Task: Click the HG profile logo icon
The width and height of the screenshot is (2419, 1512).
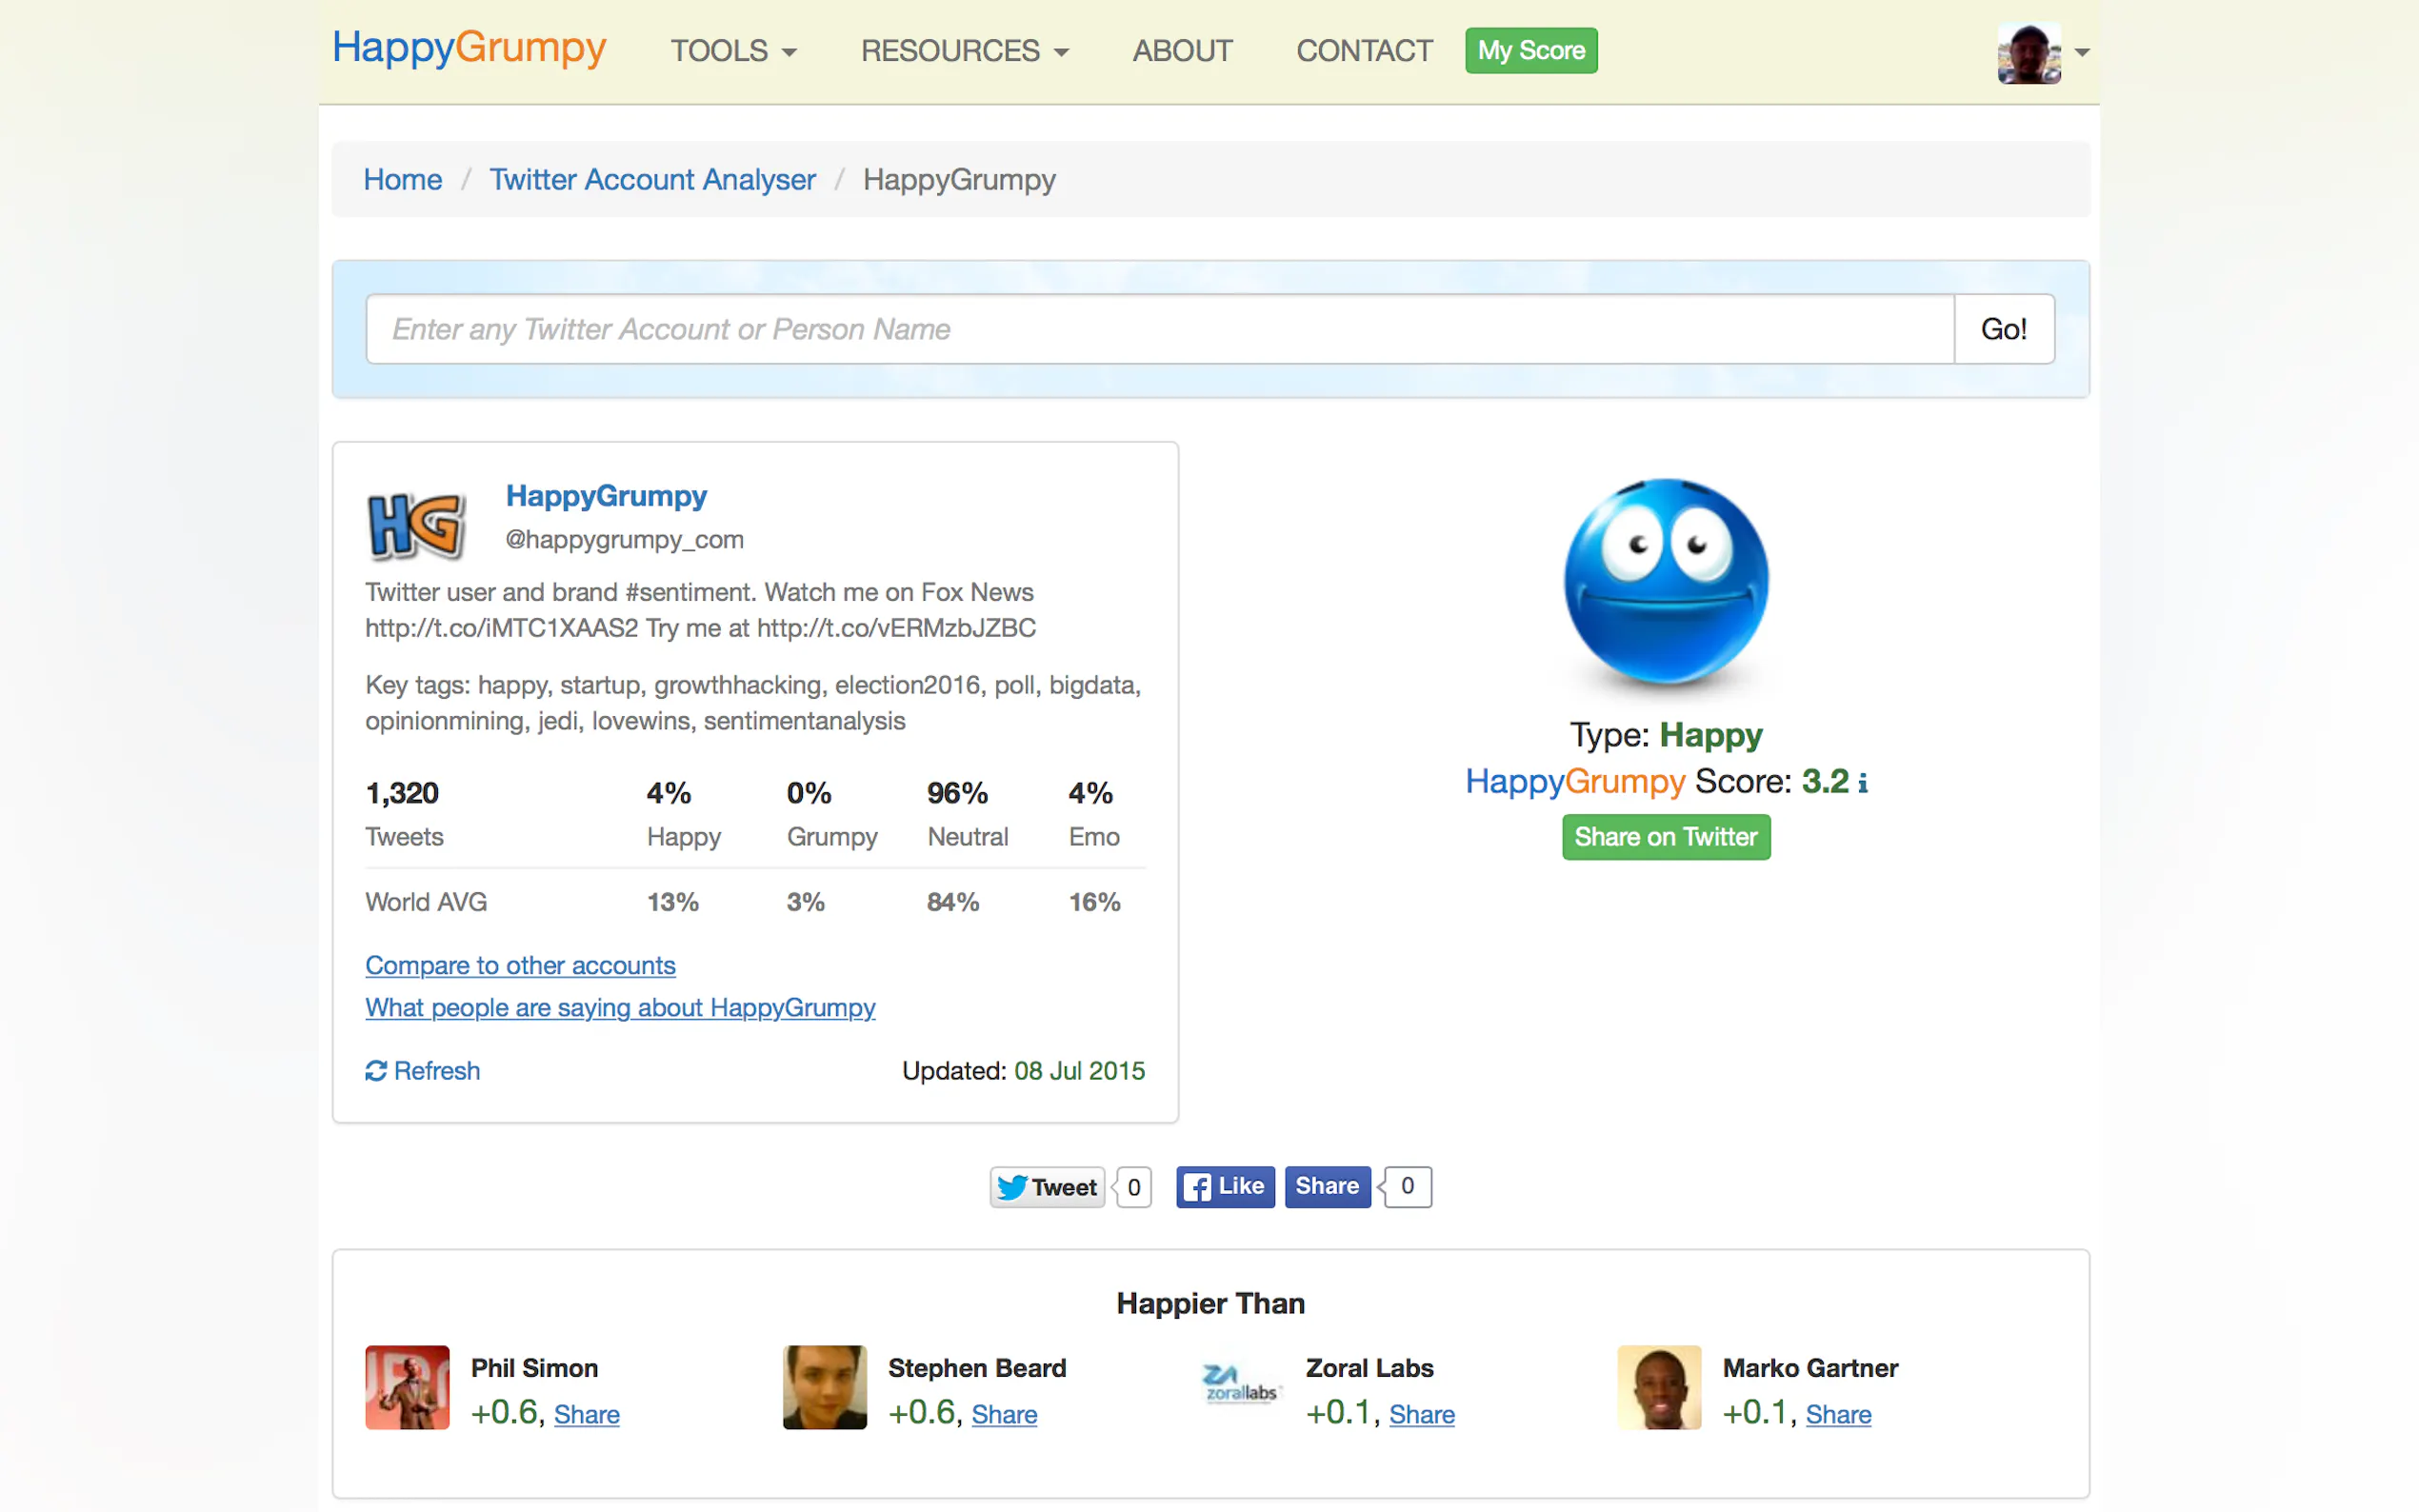Action: click(416, 524)
